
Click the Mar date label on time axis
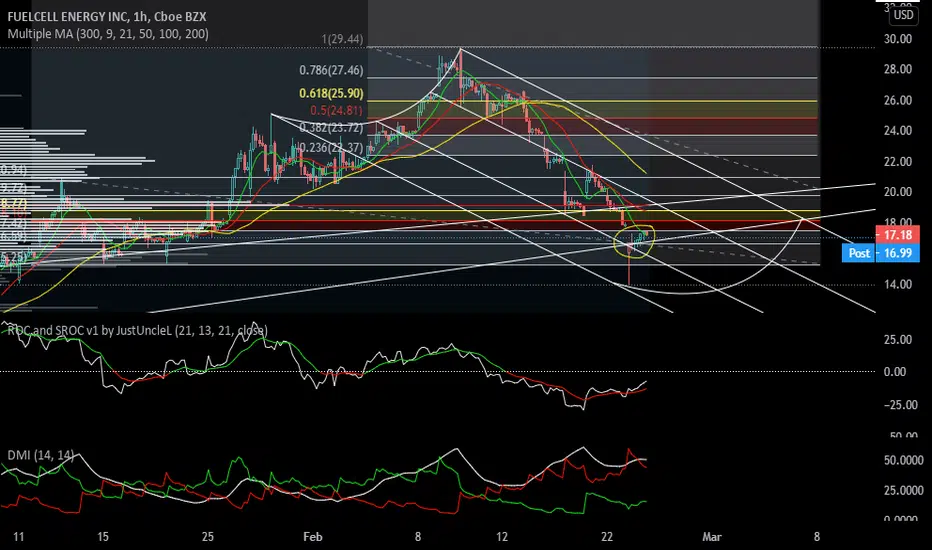pyautogui.click(x=711, y=537)
